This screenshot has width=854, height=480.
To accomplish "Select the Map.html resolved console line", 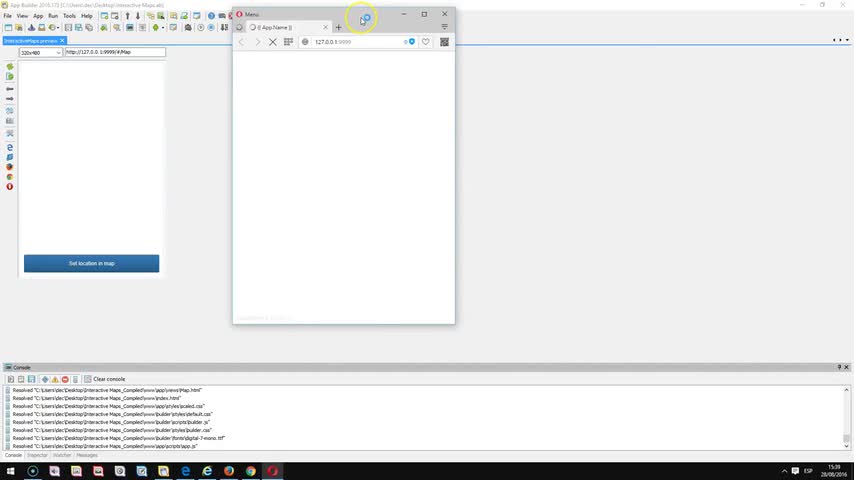I will click(x=107, y=390).
